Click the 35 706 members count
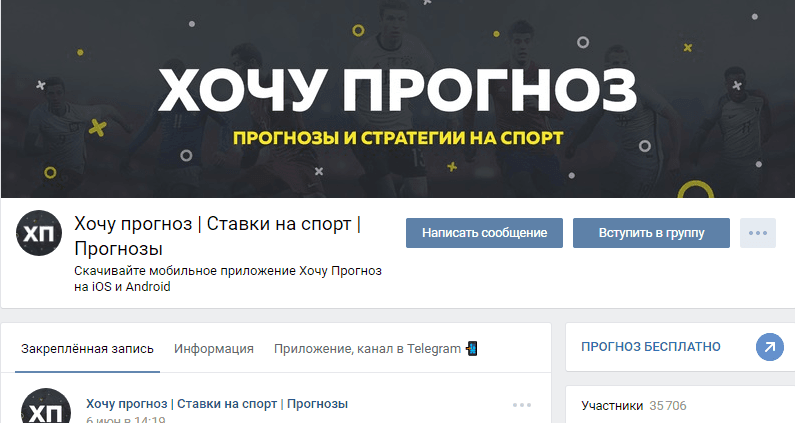 pos(668,406)
